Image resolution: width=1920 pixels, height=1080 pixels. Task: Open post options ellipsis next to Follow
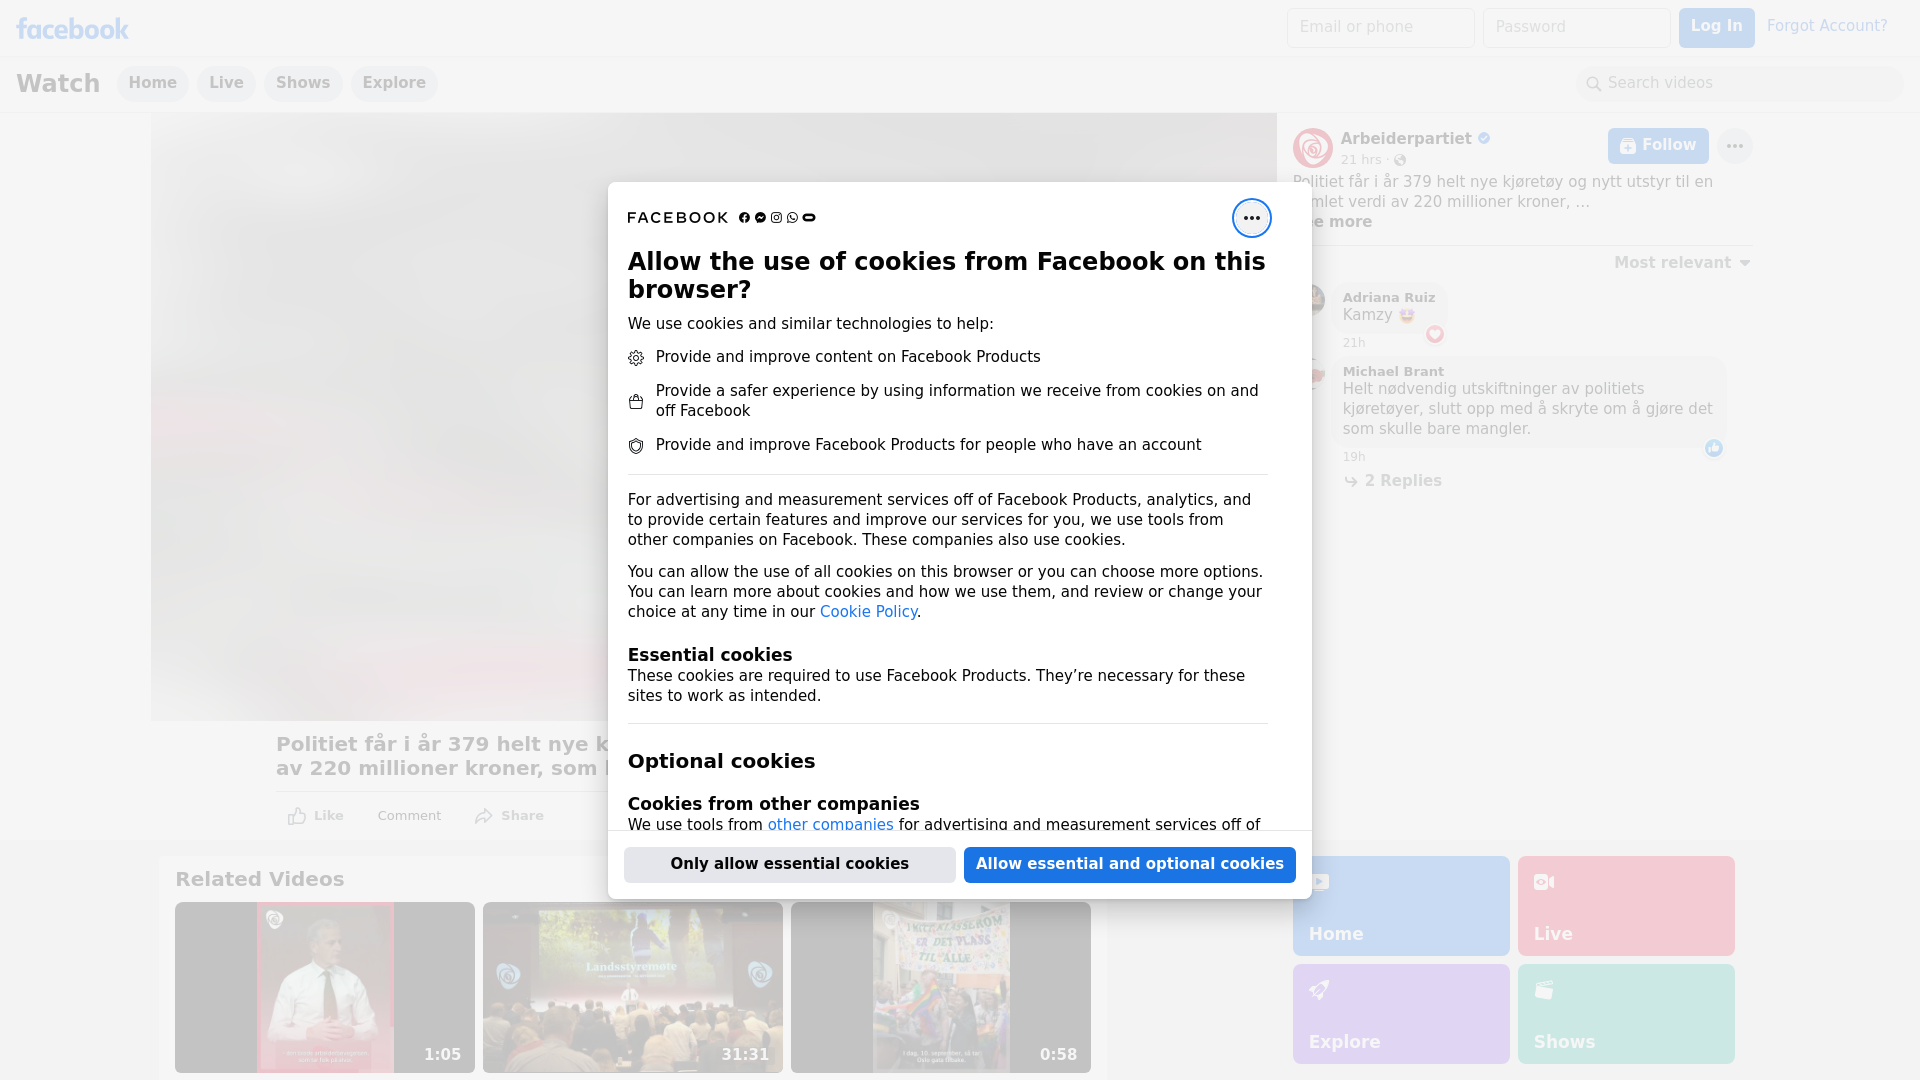pos(1734,146)
